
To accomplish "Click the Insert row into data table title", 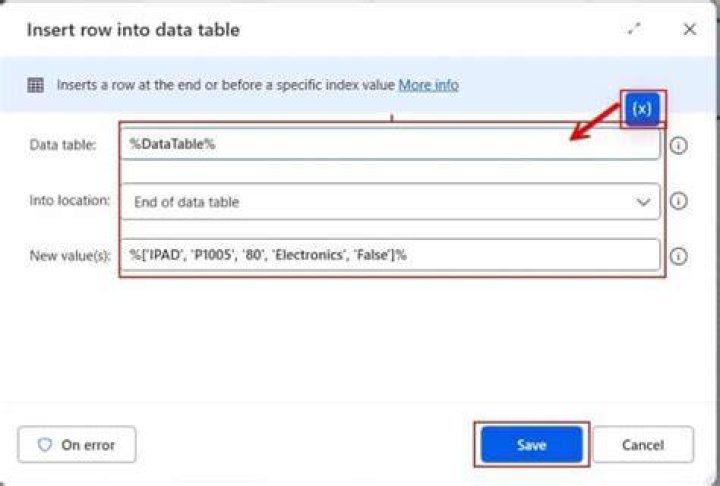I will coord(133,30).
